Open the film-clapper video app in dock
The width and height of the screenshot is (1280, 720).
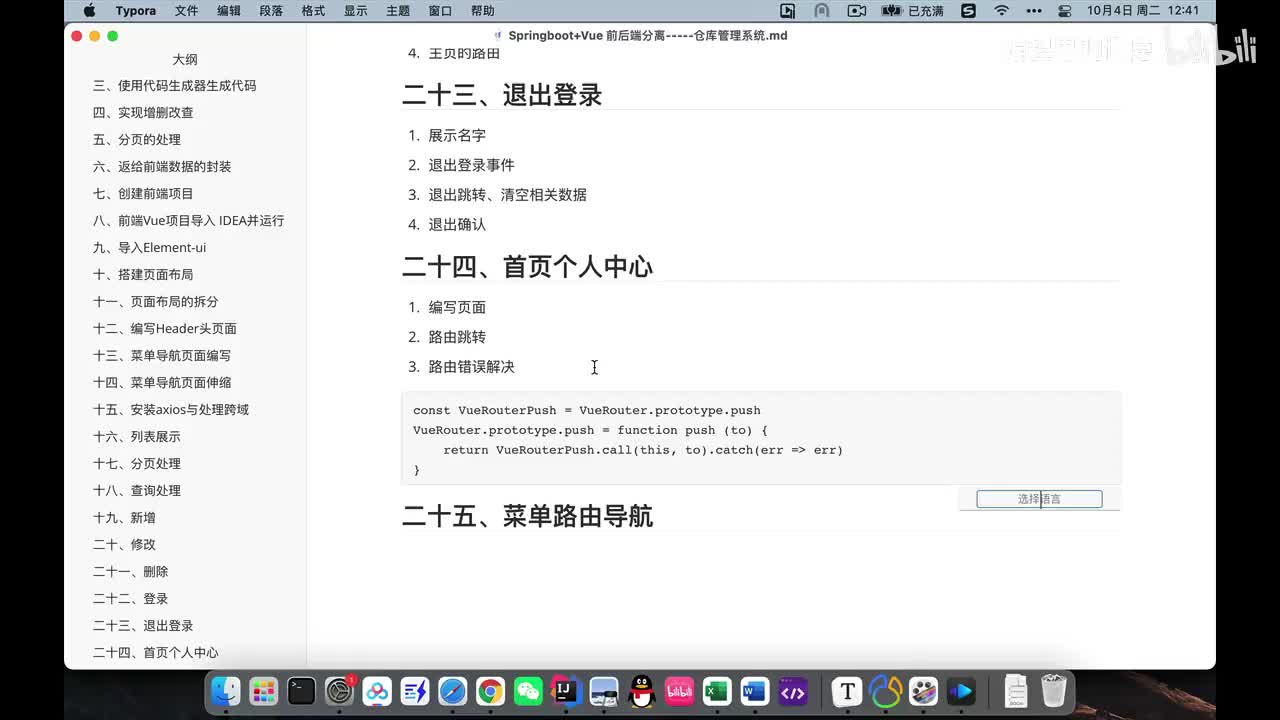(x=924, y=691)
